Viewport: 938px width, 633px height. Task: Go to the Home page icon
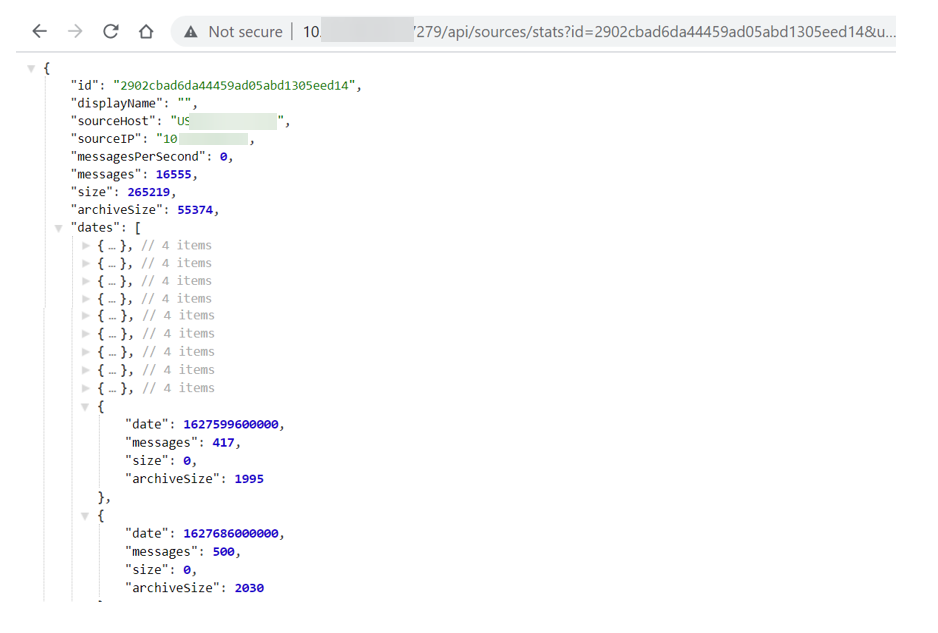[x=146, y=32]
